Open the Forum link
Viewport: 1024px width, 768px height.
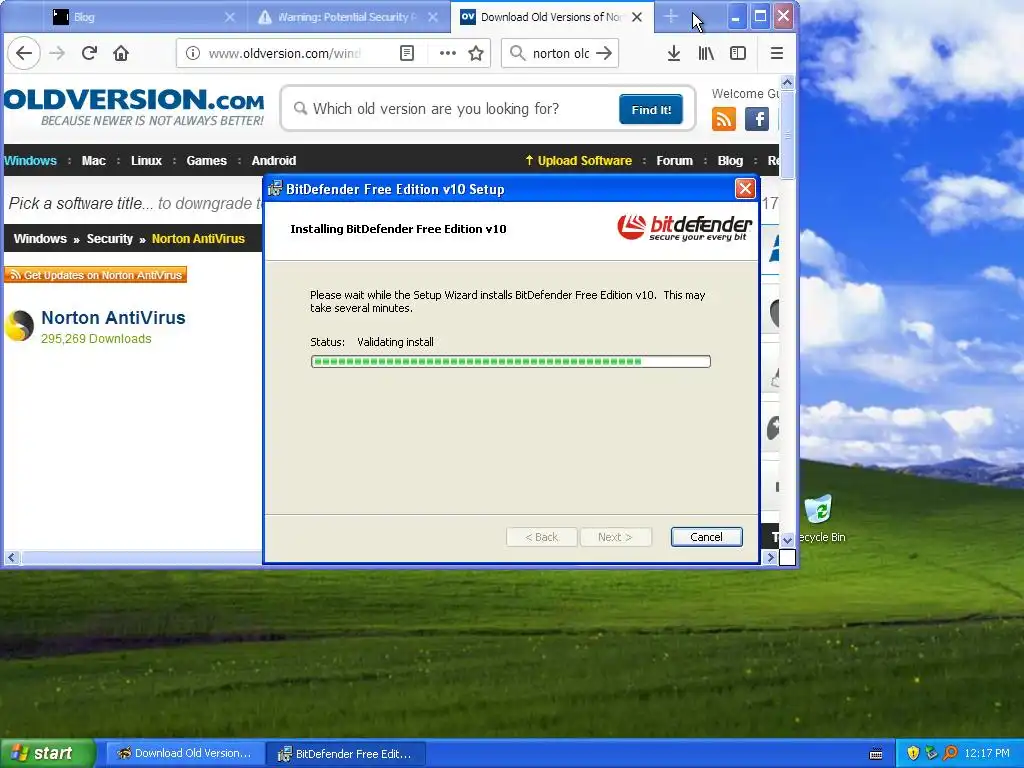(x=675, y=161)
